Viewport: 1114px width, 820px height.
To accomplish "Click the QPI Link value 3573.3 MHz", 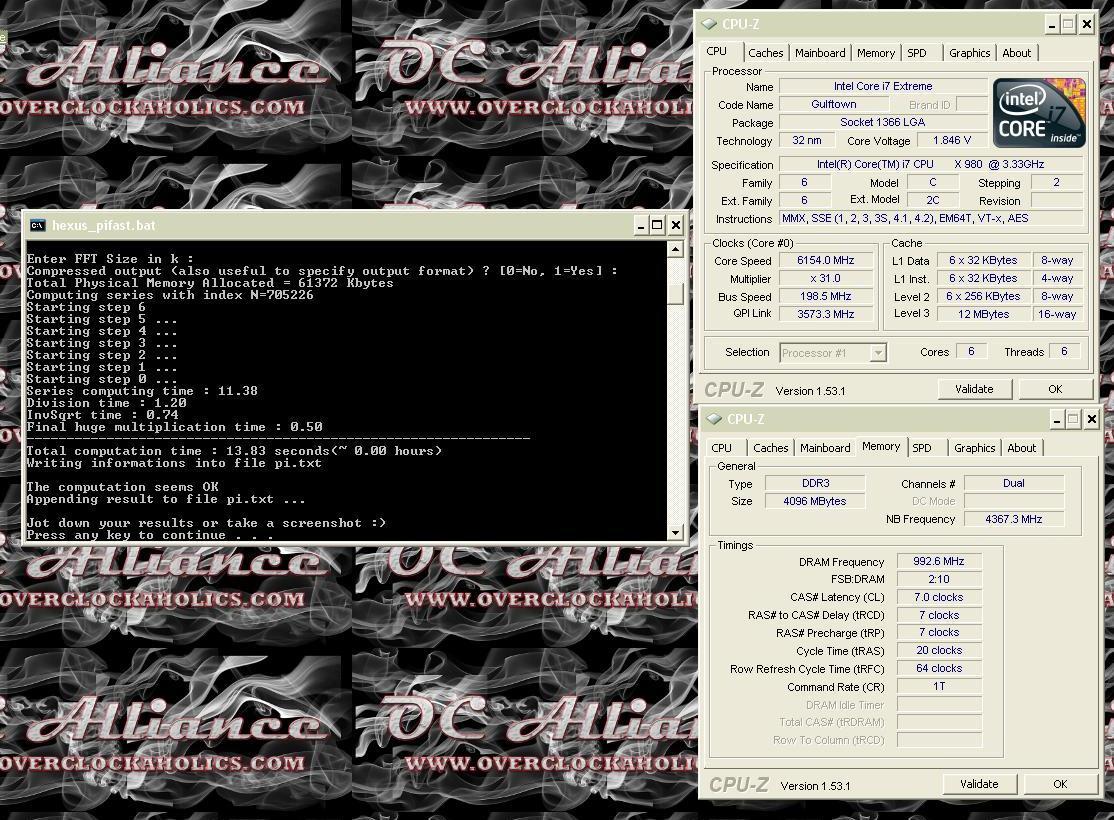I will pos(826,314).
